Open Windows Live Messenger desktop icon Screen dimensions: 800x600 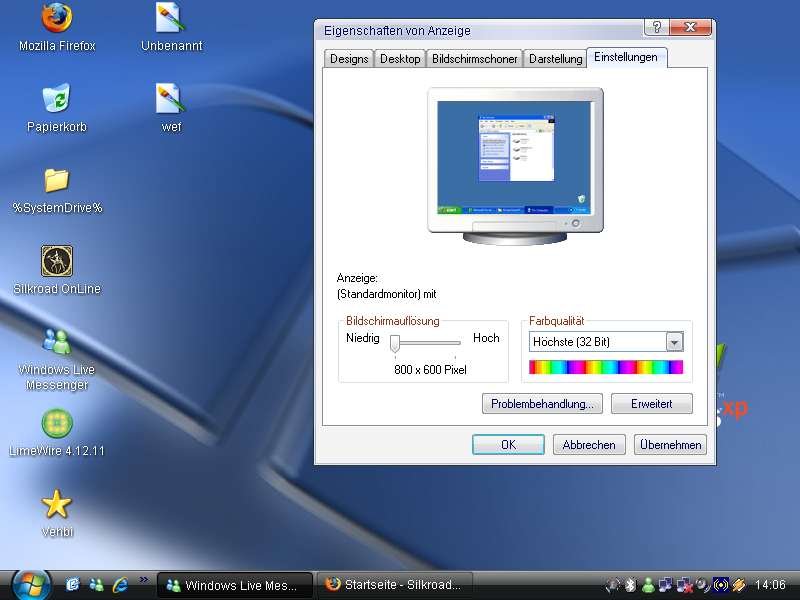point(56,342)
